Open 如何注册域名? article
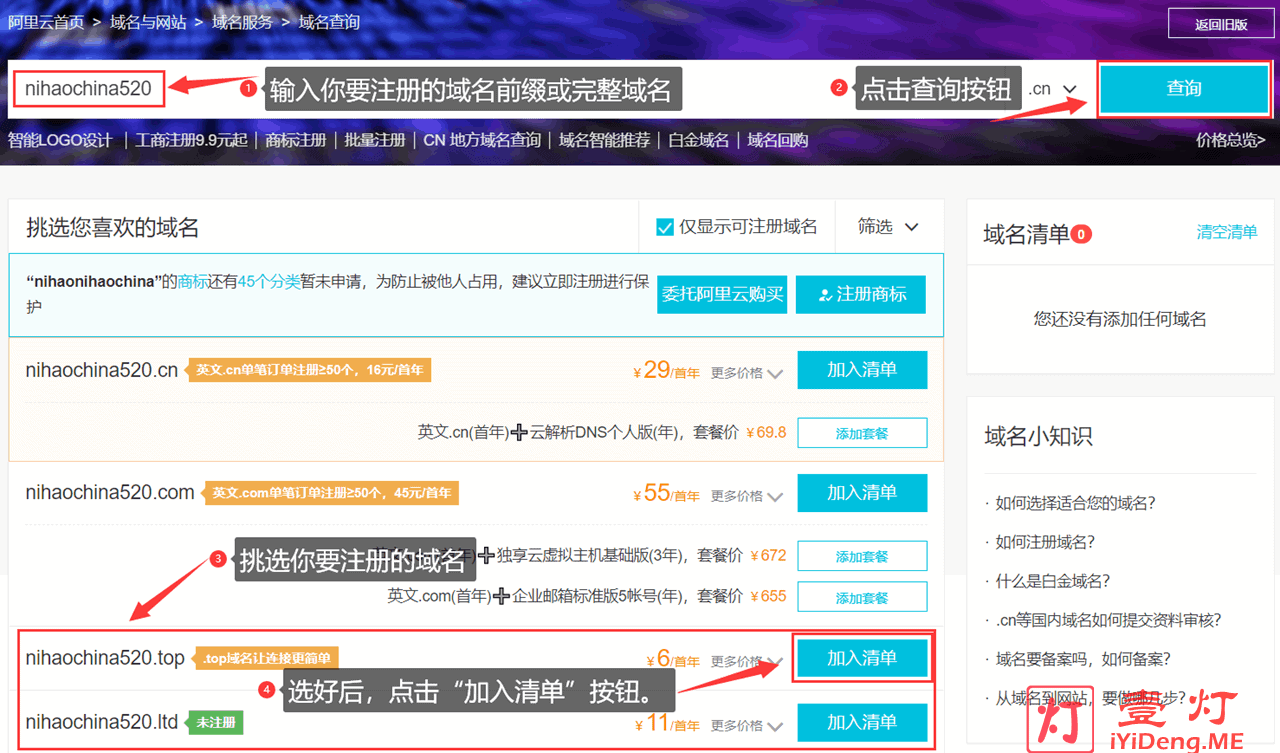Viewport: 1280px width, 753px height. [x=1045, y=542]
